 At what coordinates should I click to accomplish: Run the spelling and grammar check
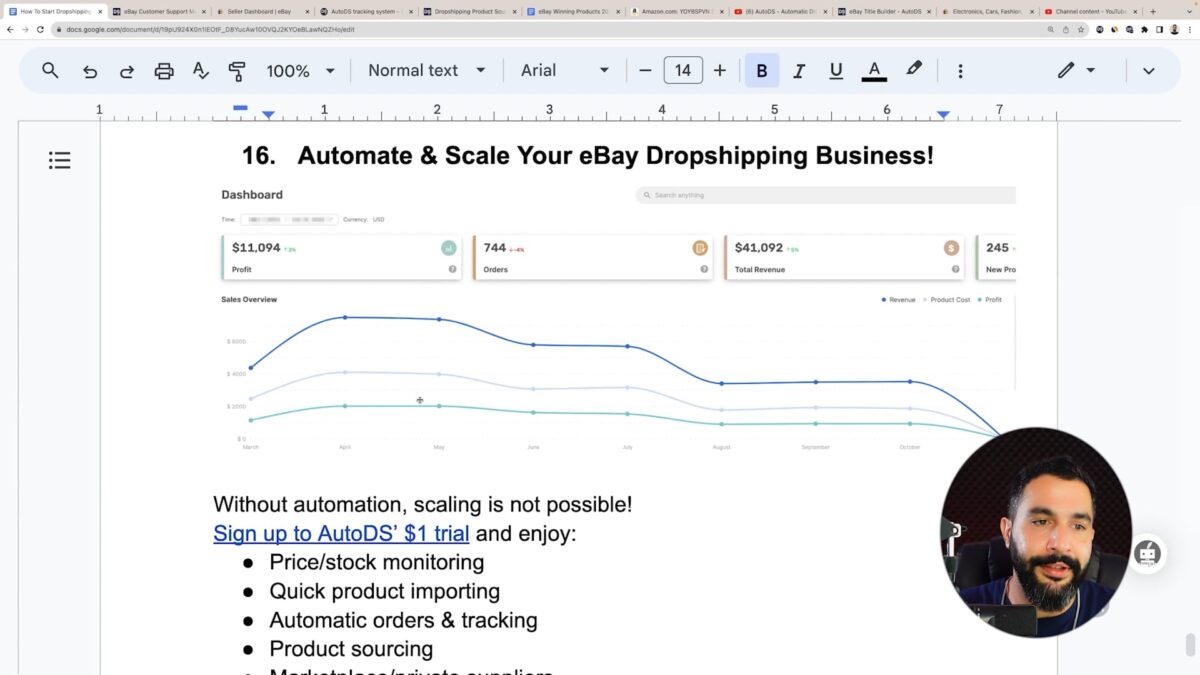point(200,71)
